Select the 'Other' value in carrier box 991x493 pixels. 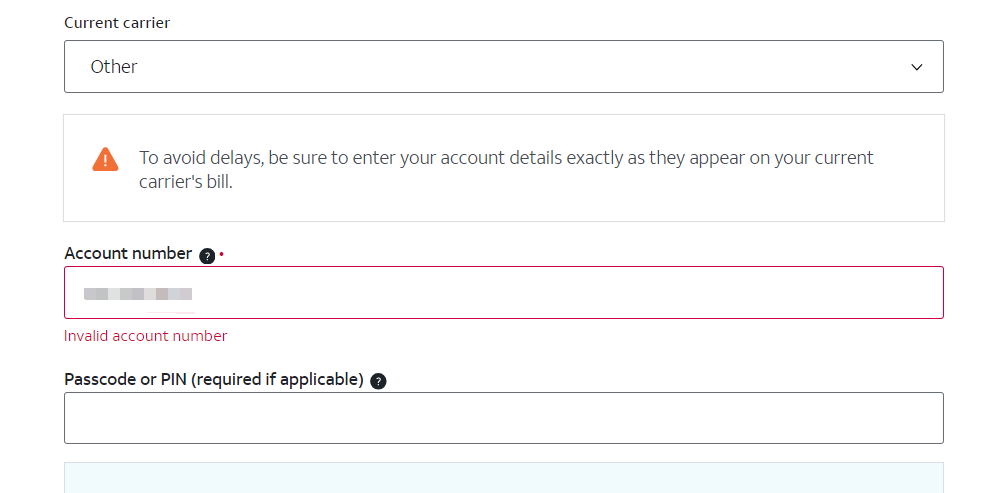coord(114,66)
